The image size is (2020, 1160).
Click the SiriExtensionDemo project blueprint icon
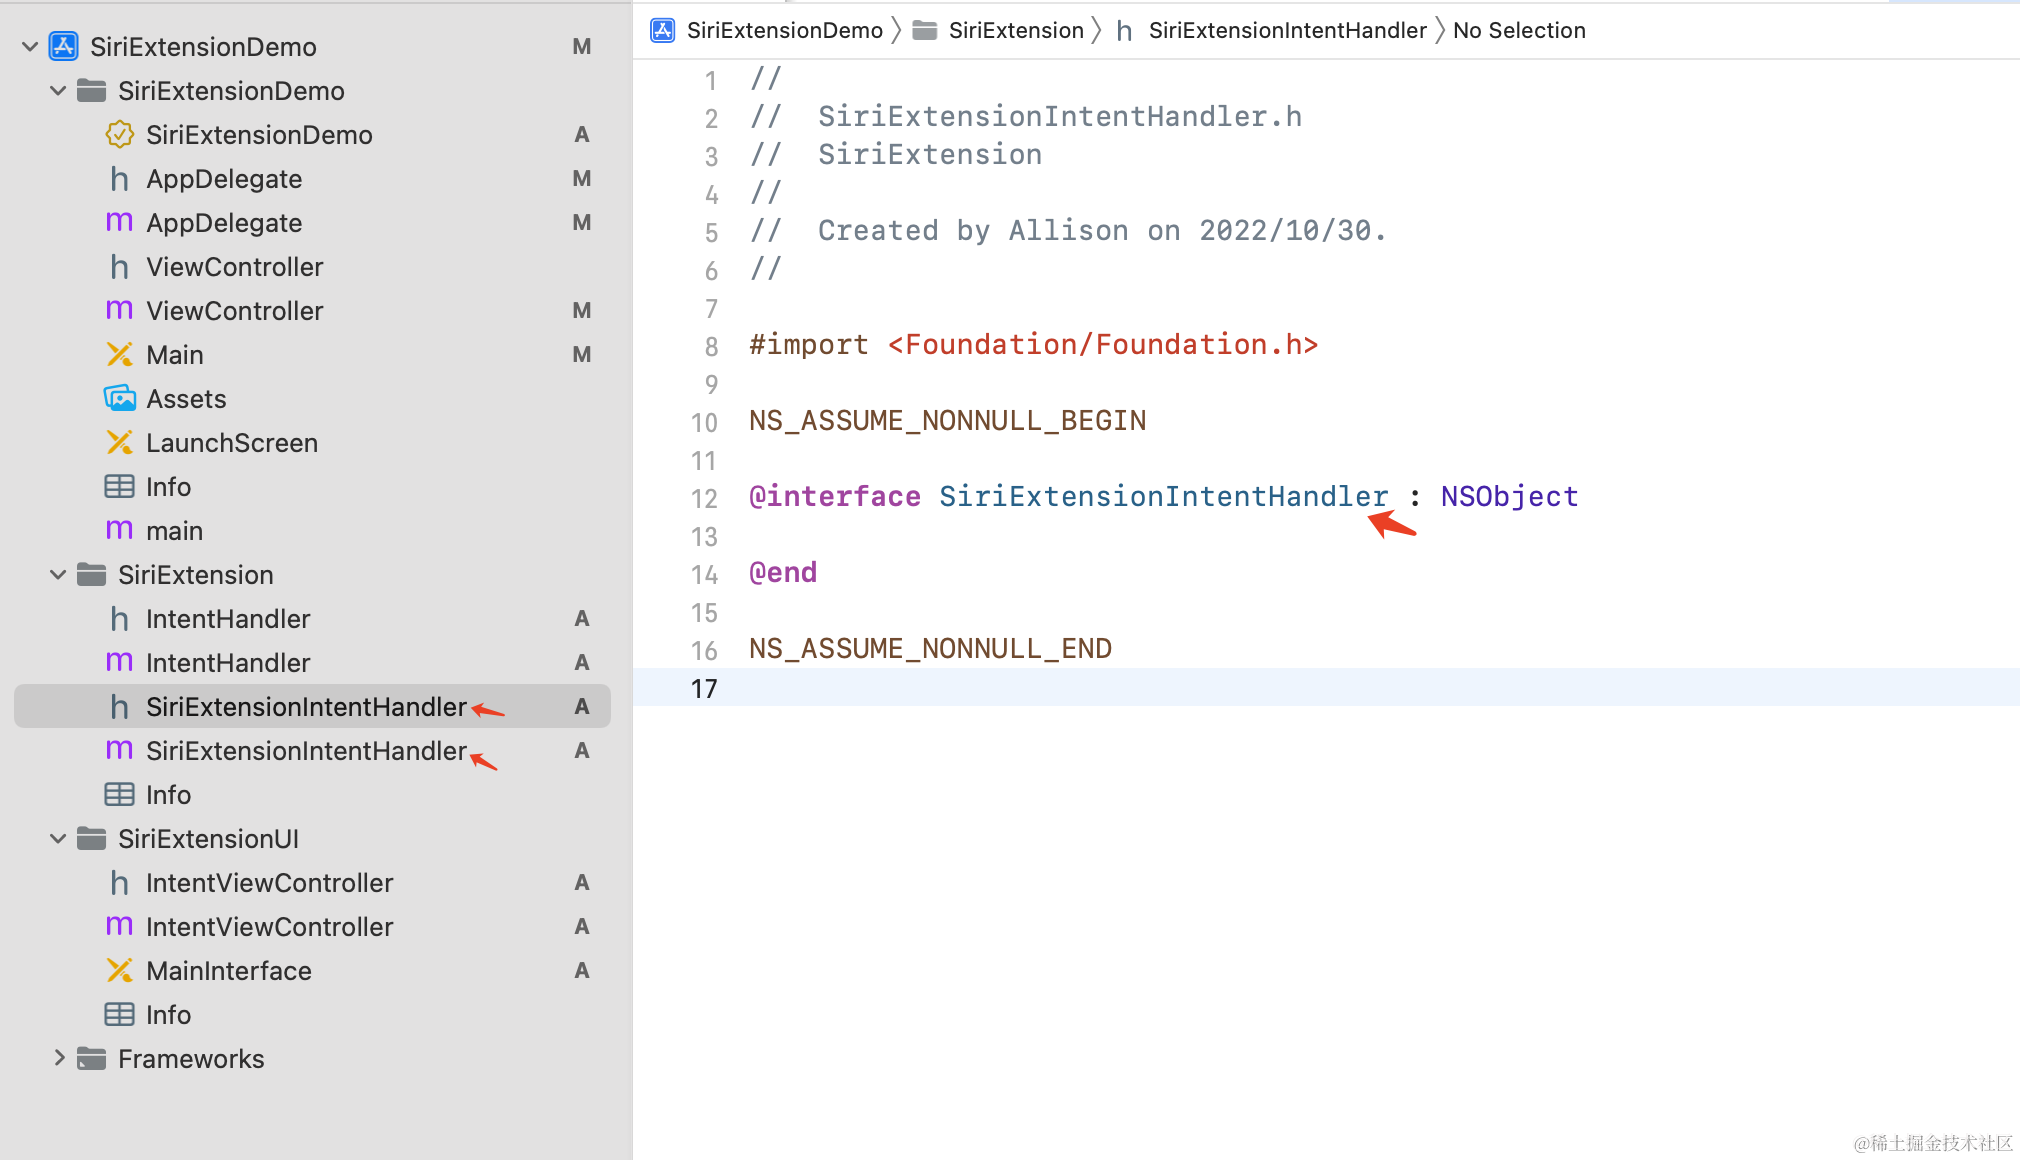[64, 46]
